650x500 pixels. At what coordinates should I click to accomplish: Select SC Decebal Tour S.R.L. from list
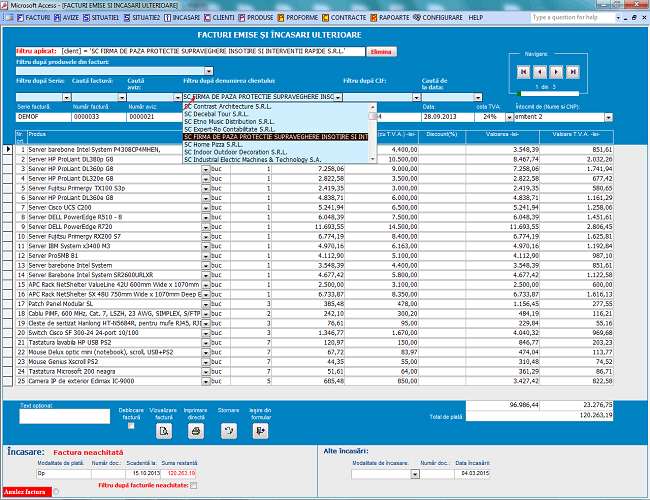tap(276, 114)
